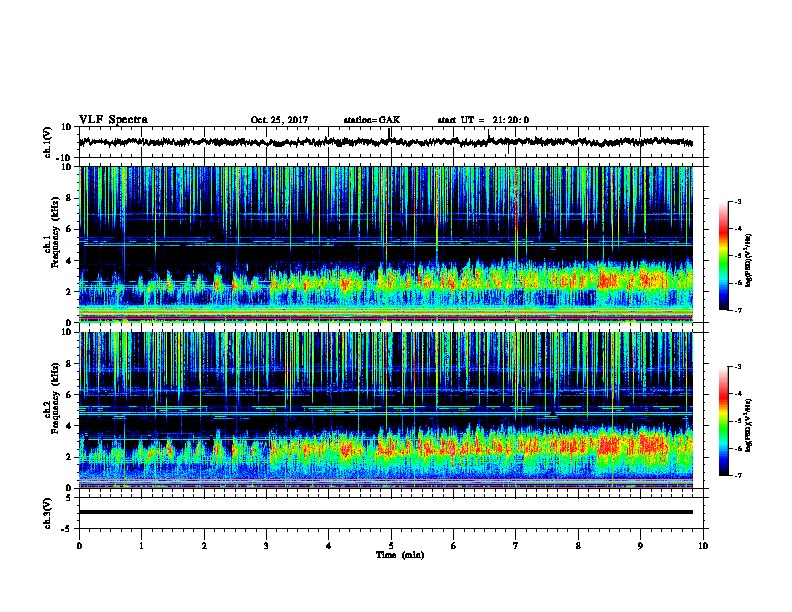Click the "VLF Spectra" plot title
792x612 pixels.
pos(113,120)
